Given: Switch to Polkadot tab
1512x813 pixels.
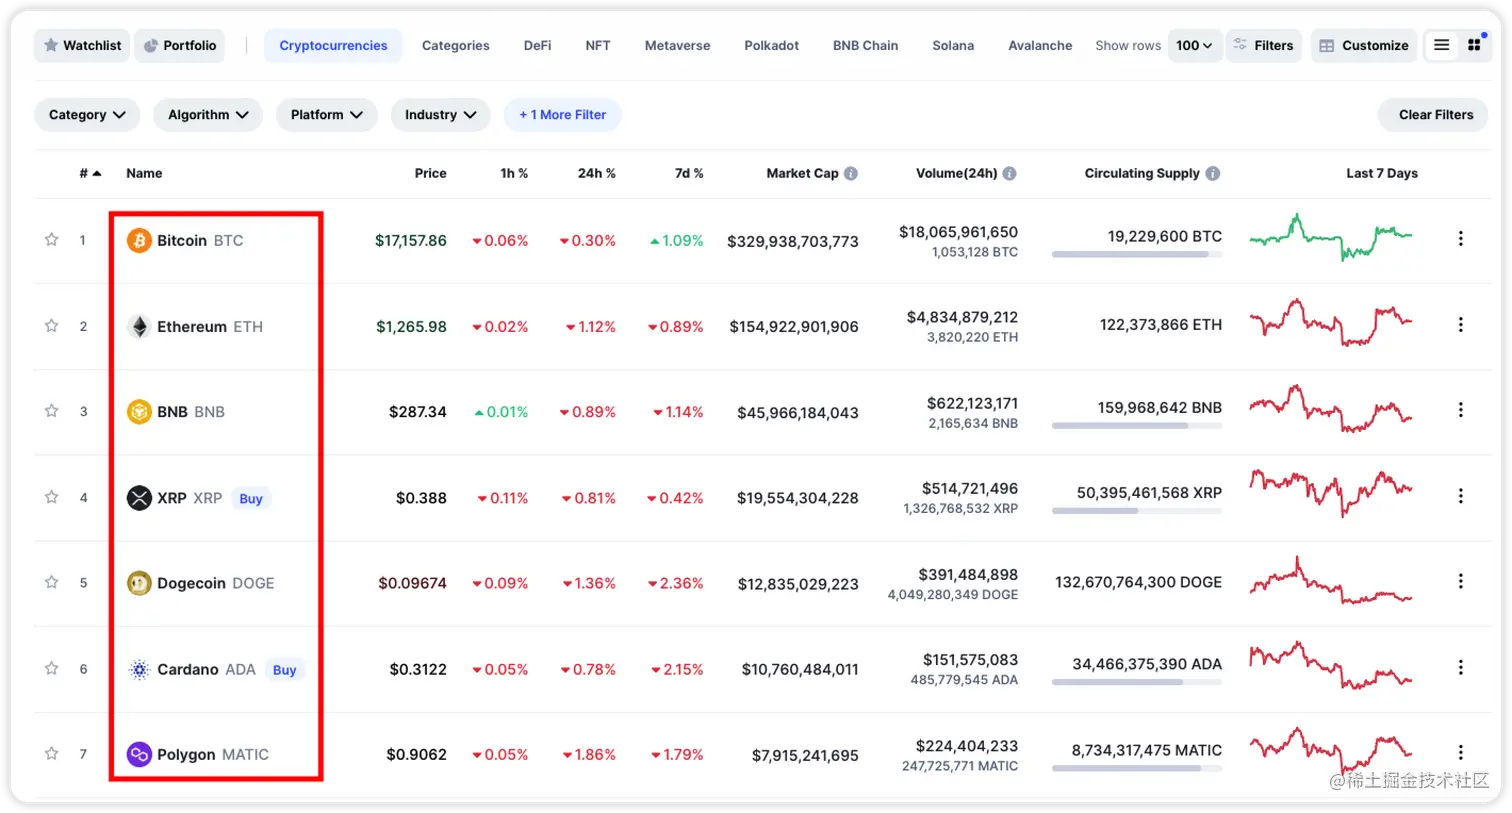Looking at the screenshot, I should 772,45.
